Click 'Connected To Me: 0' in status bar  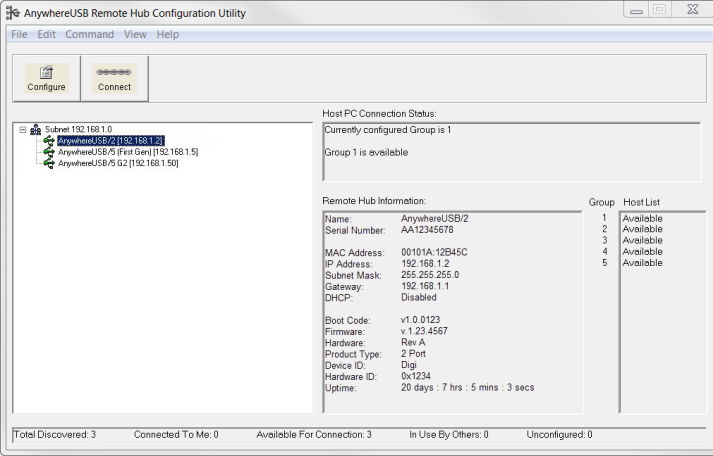(176, 435)
